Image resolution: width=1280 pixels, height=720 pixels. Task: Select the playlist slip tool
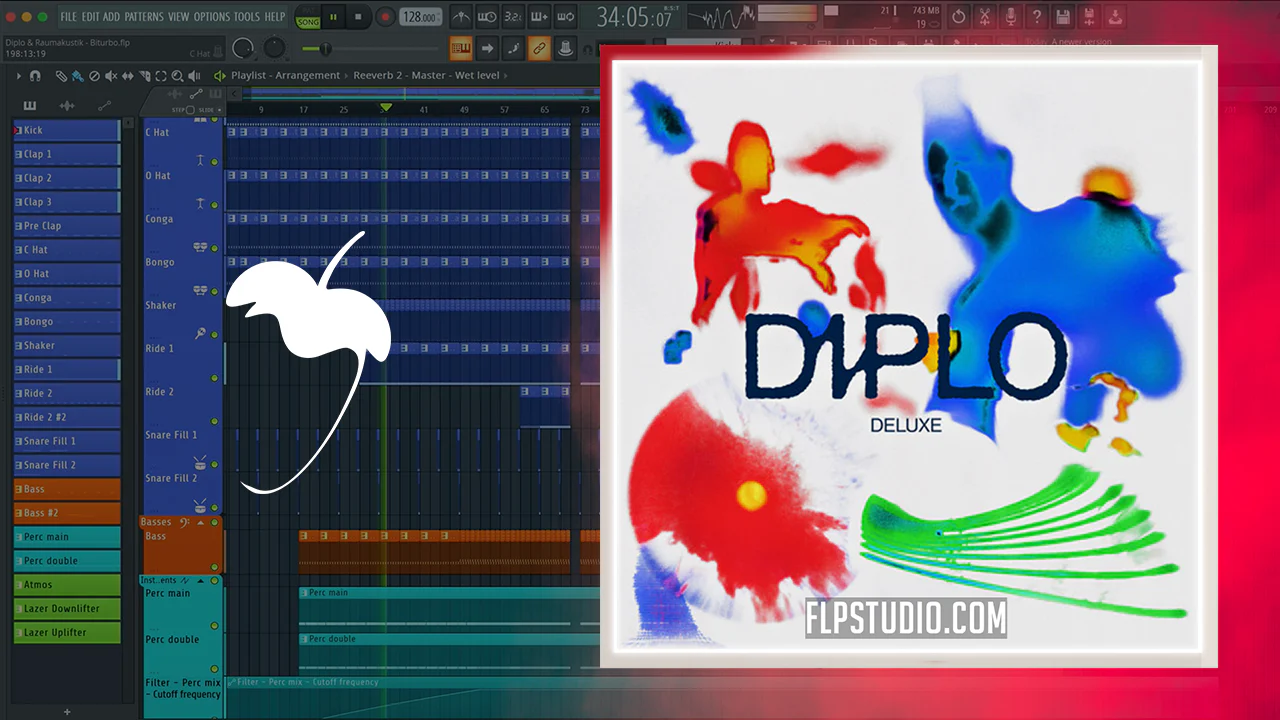pos(128,76)
